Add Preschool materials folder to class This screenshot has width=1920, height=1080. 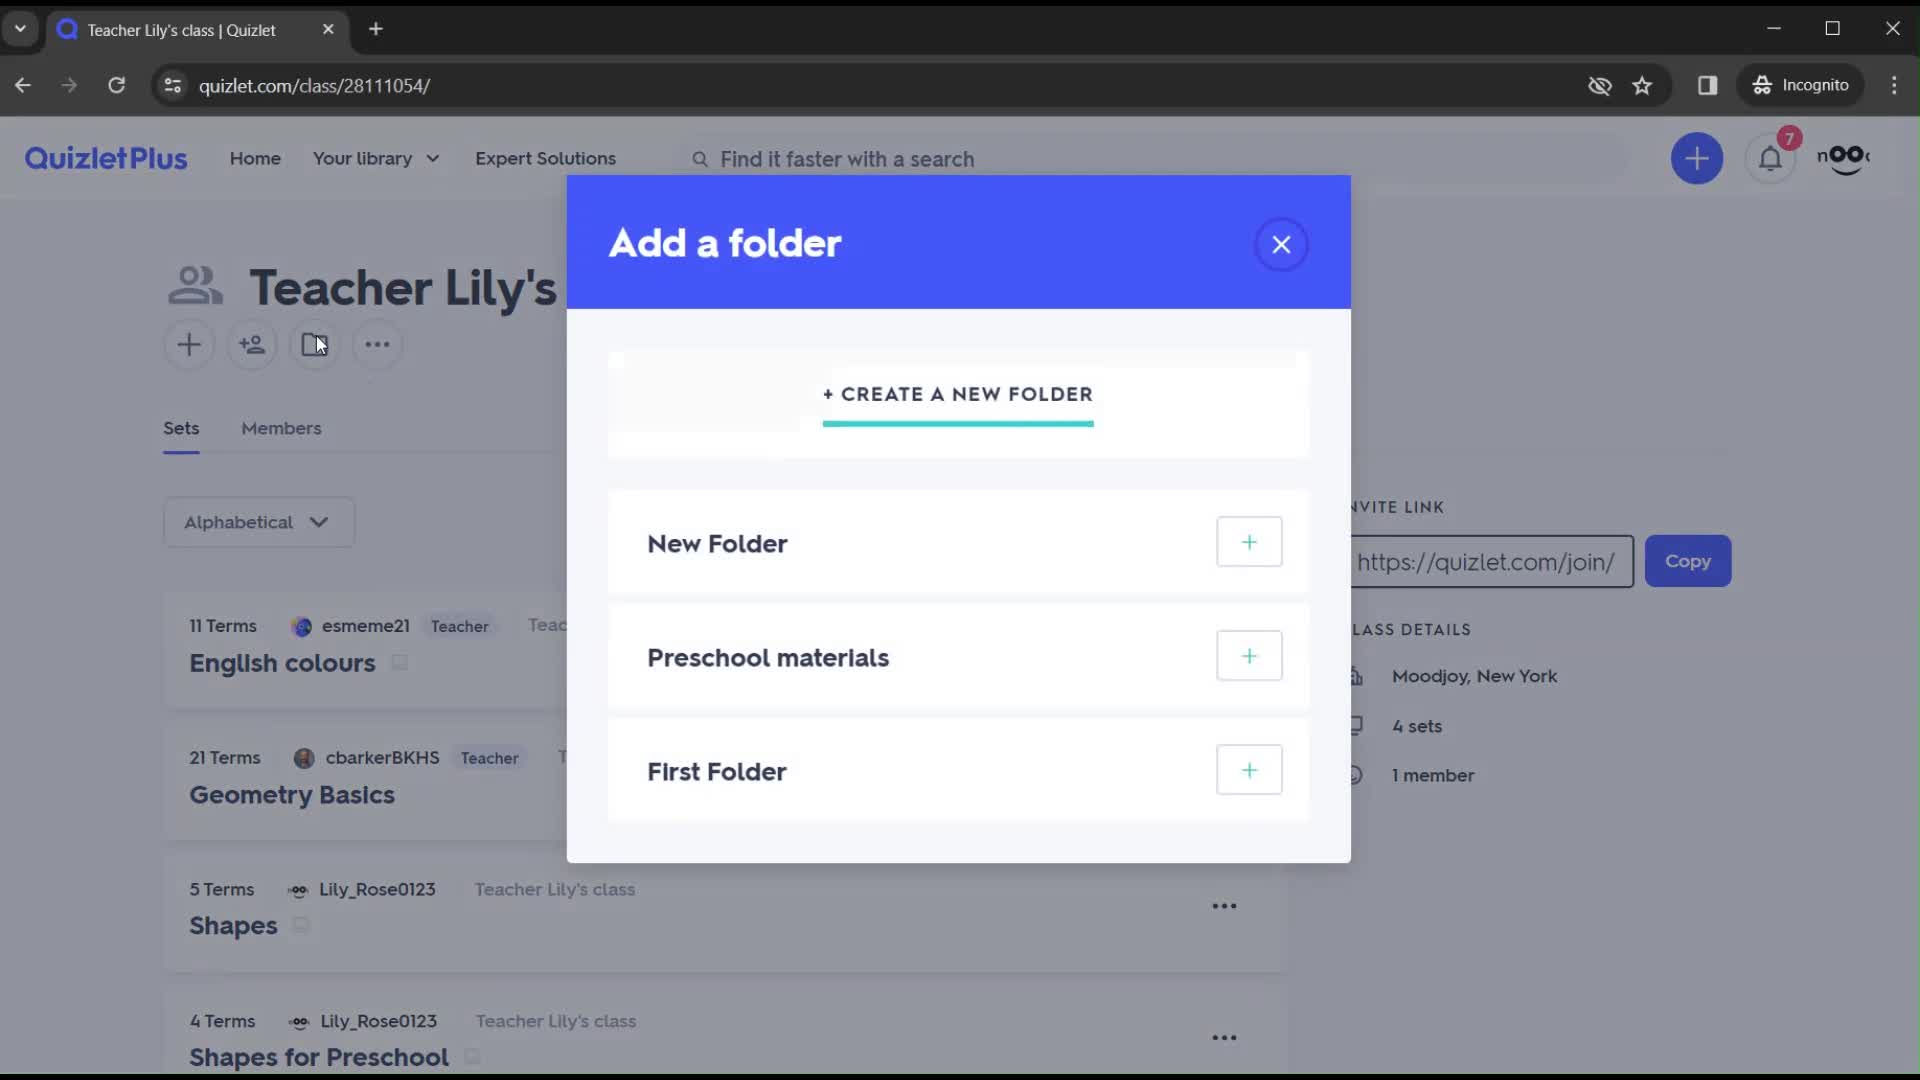click(x=1247, y=655)
